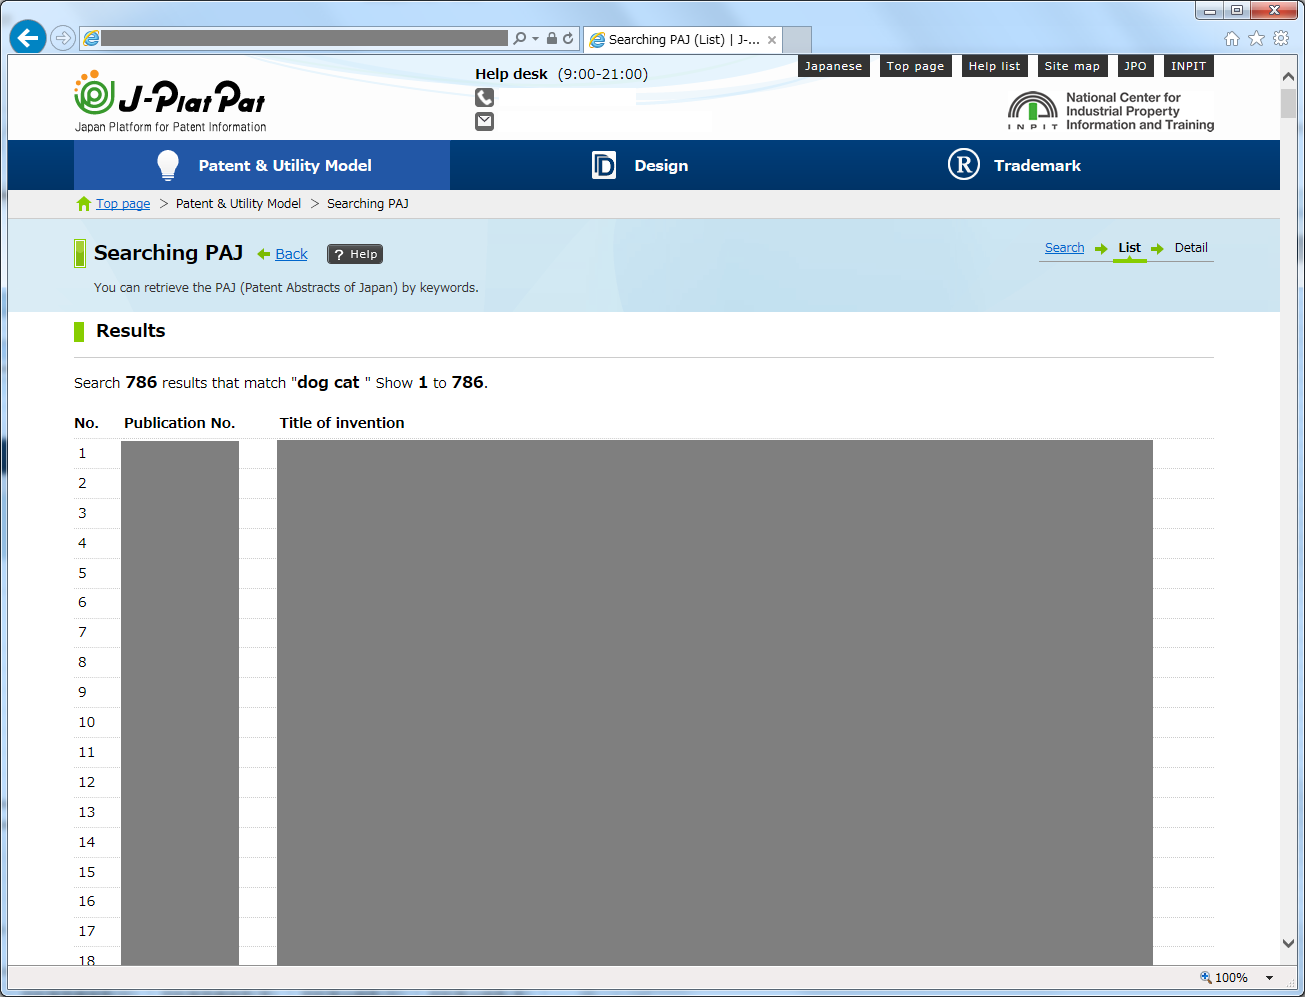Click the browser Home icon
The height and width of the screenshot is (997, 1305).
point(1231,37)
